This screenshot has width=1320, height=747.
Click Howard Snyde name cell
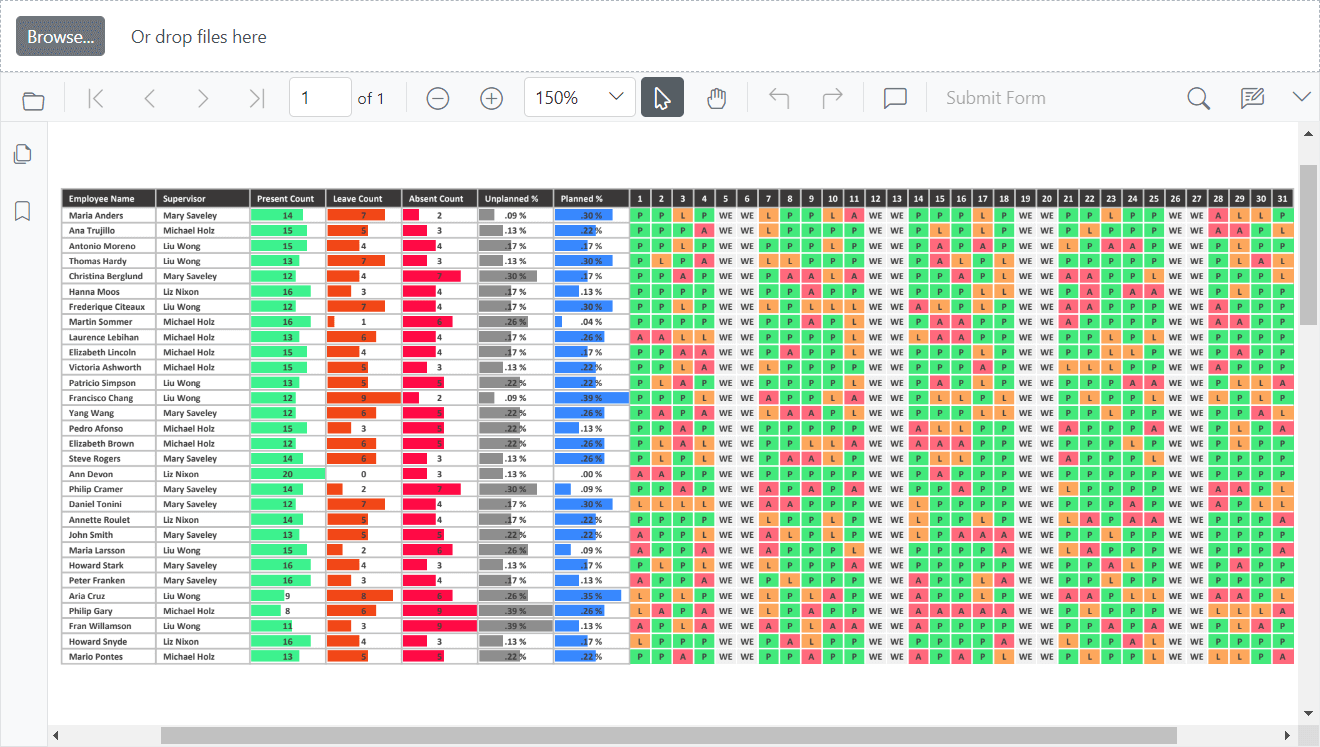pos(108,642)
